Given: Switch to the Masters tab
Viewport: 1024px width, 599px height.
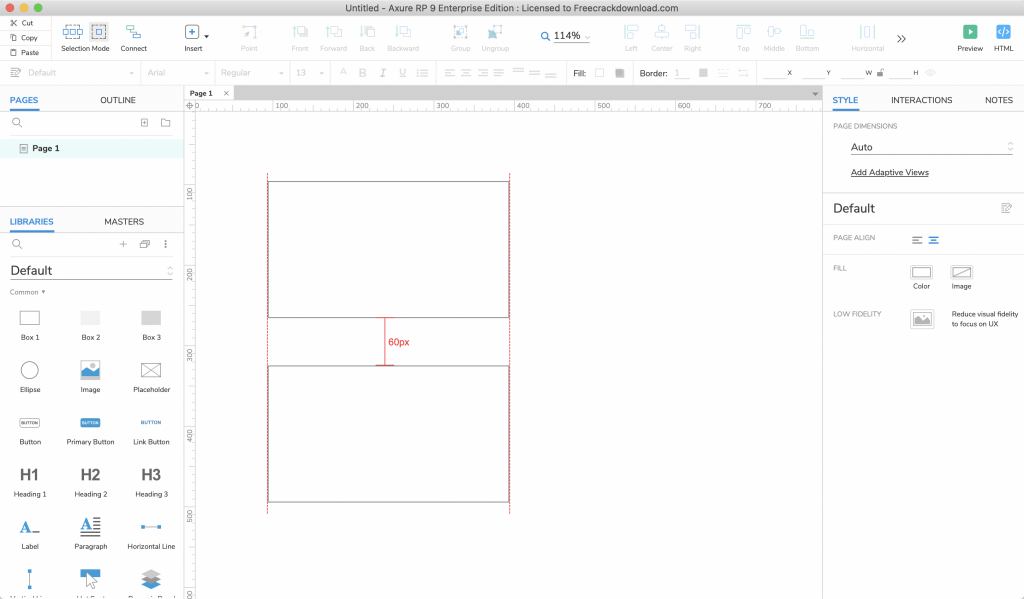Looking at the screenshot, I should (x=124, y=221).
